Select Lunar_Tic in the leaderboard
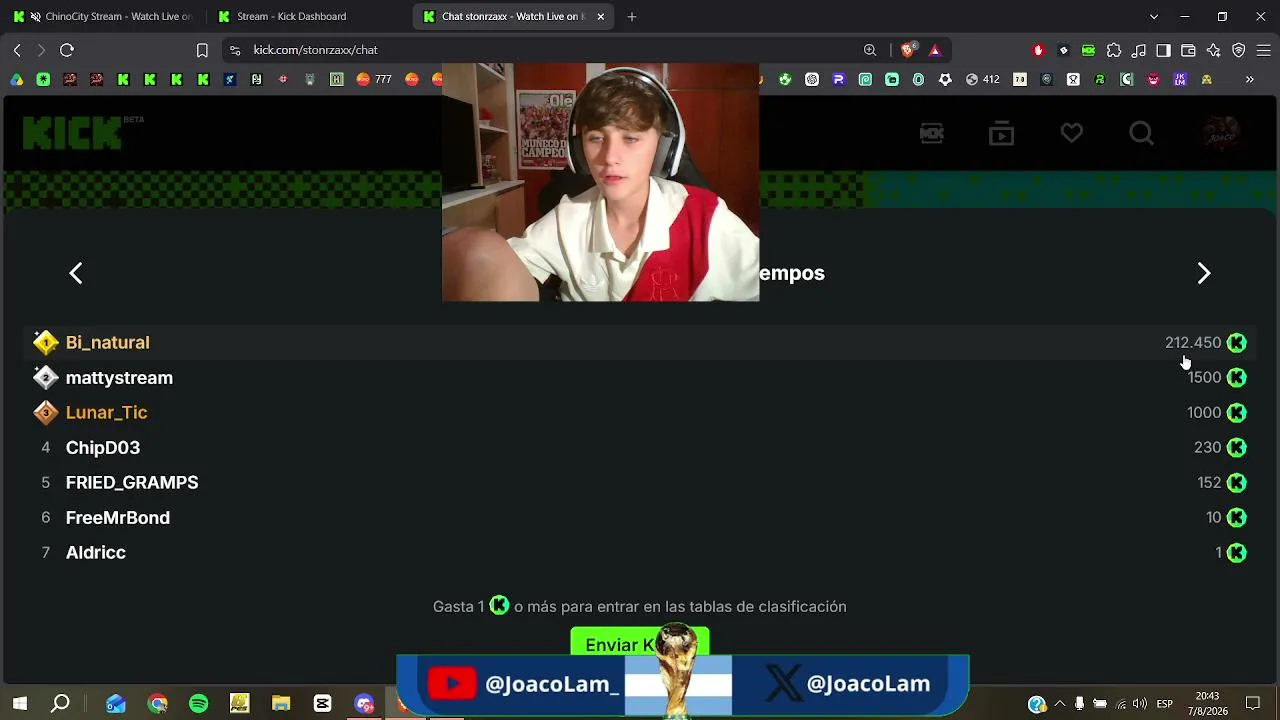The height and width of the screenshot is (720, 1280). click(x=106, y=412)
